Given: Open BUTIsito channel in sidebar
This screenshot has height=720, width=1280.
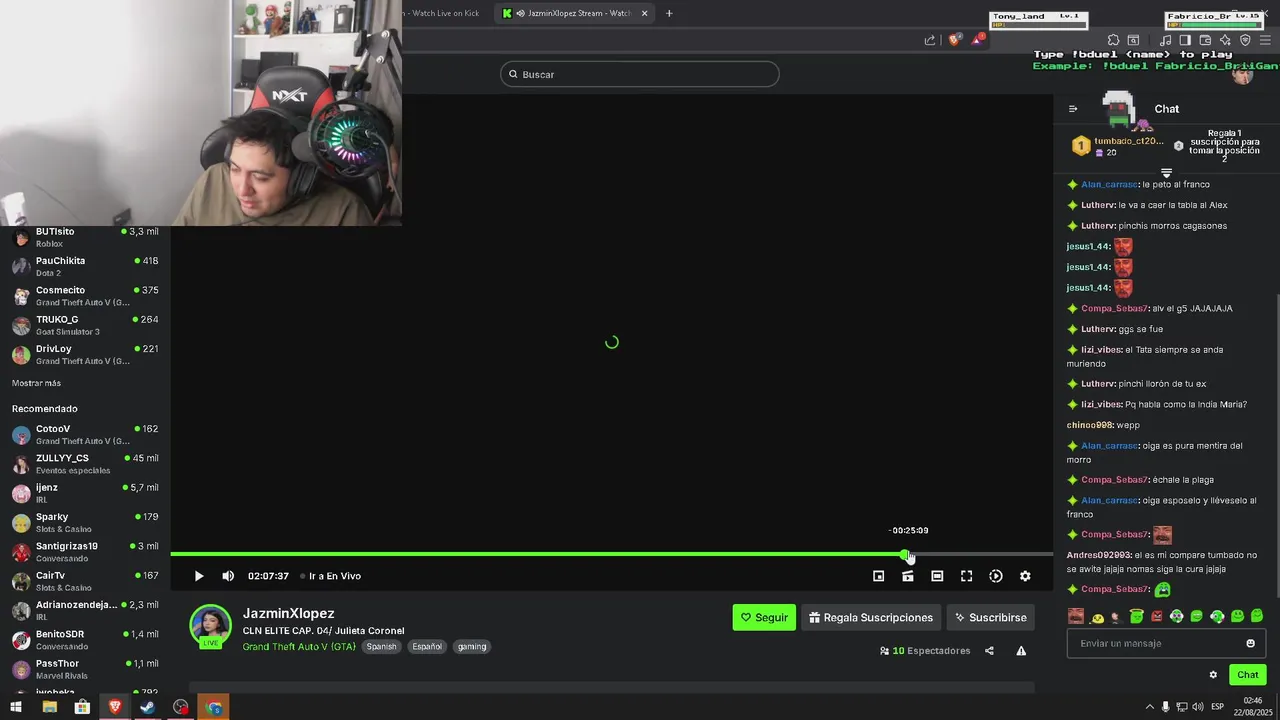Looking at the screenshot, I should coord(85,237).
